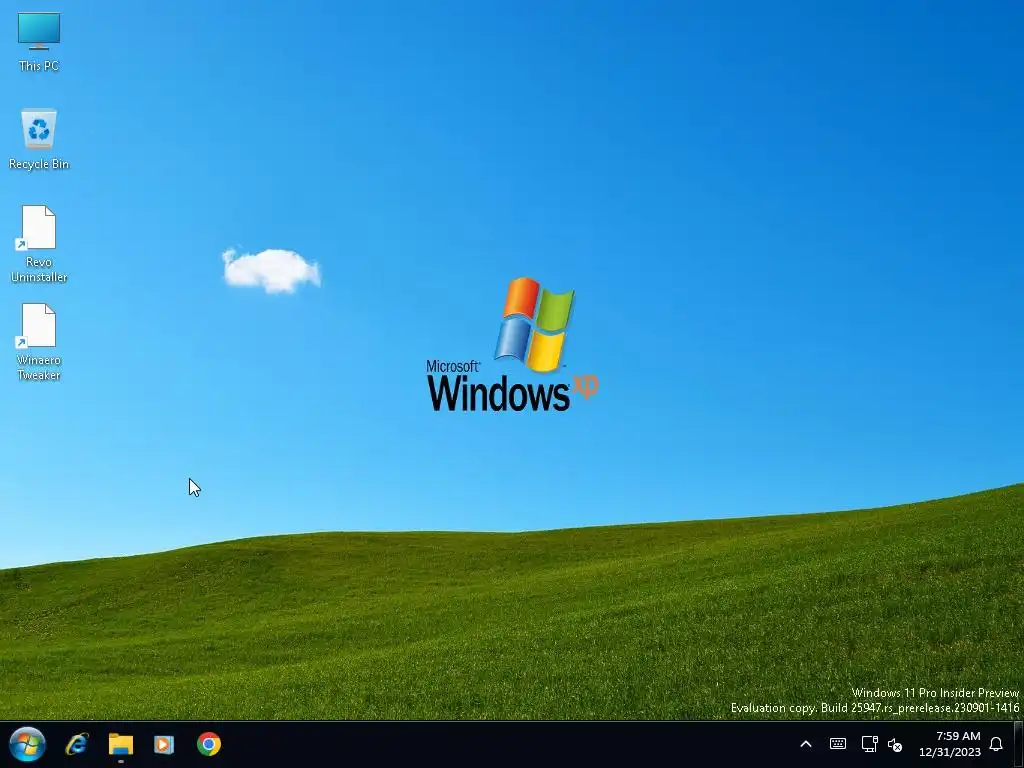Select the Revo Uninstaller shortcut
This screenshot has height=768, width=1024.
pos(39,244)
